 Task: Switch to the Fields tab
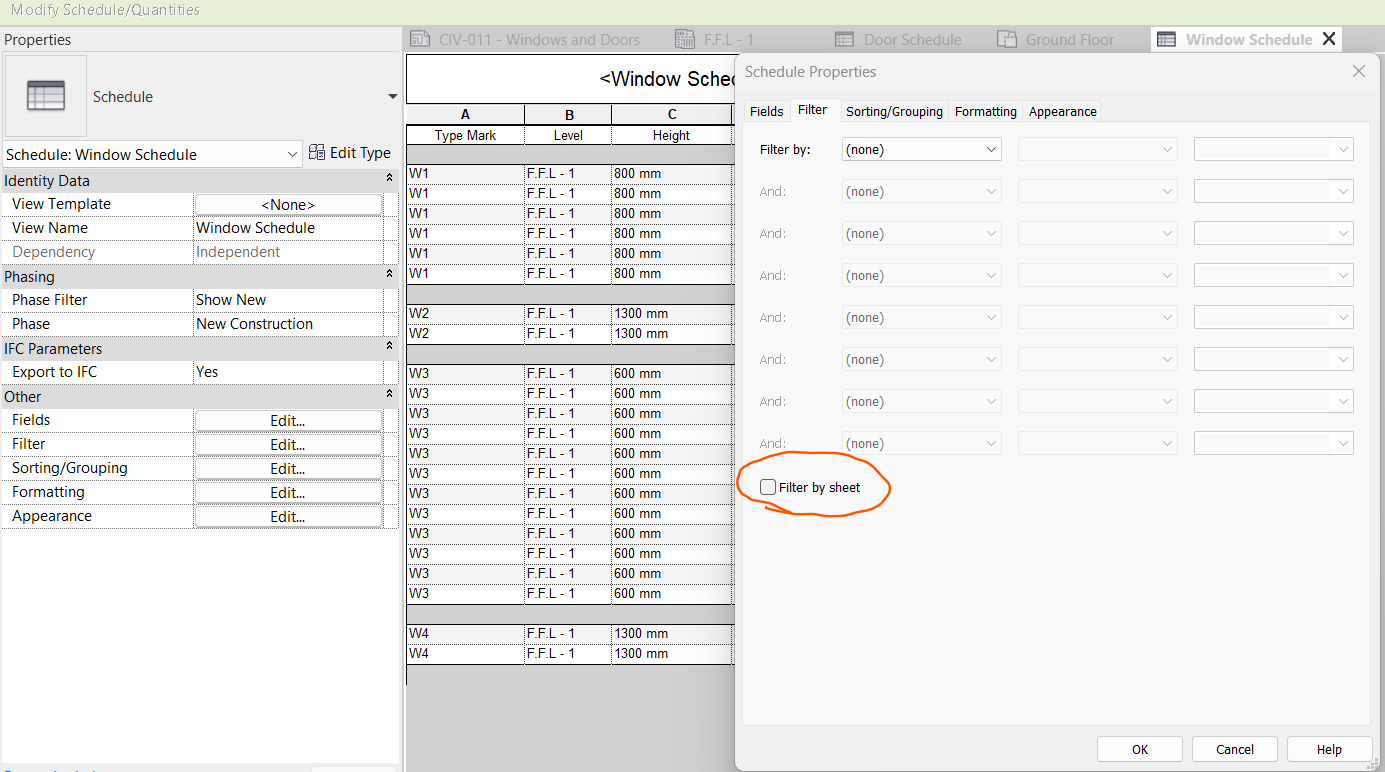point(767,111)
